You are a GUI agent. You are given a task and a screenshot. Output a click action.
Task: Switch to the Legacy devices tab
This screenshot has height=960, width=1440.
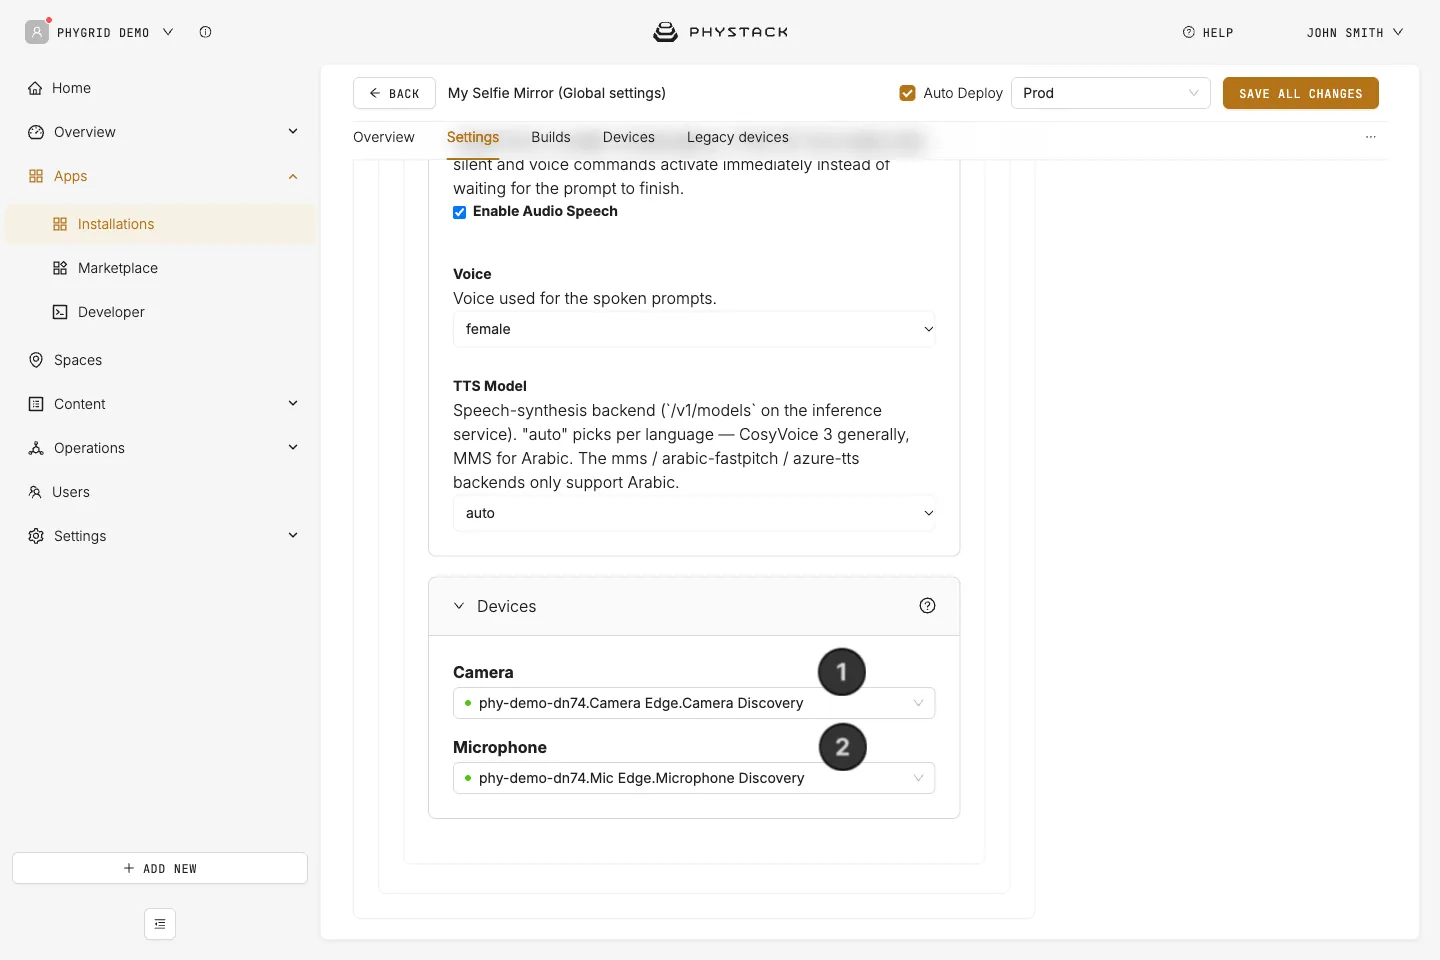pyautogui.click(x=738, y=137)
